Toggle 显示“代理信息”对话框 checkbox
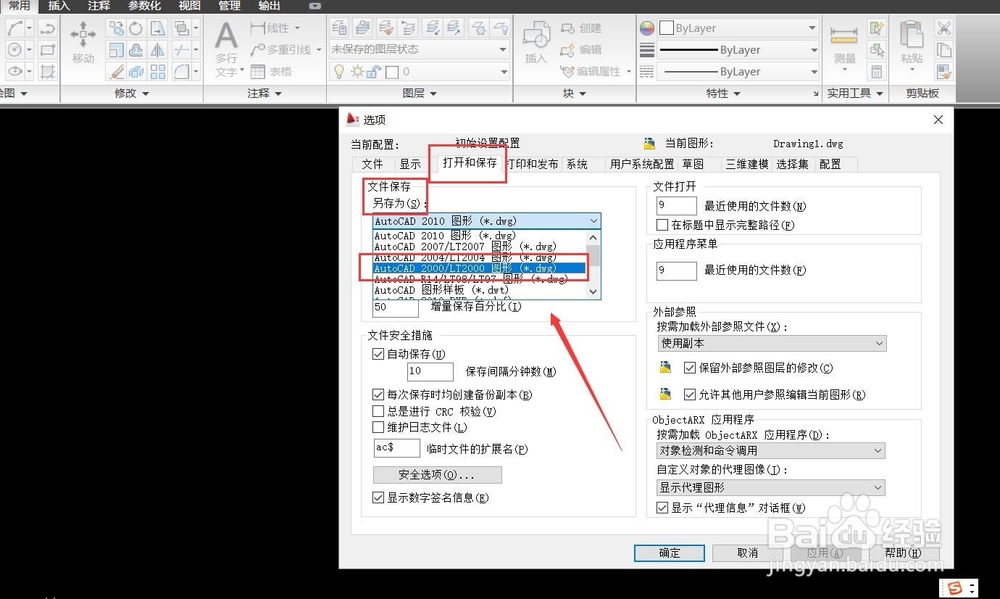Viewport: 1000px width, 599px height. pos(662,507)
